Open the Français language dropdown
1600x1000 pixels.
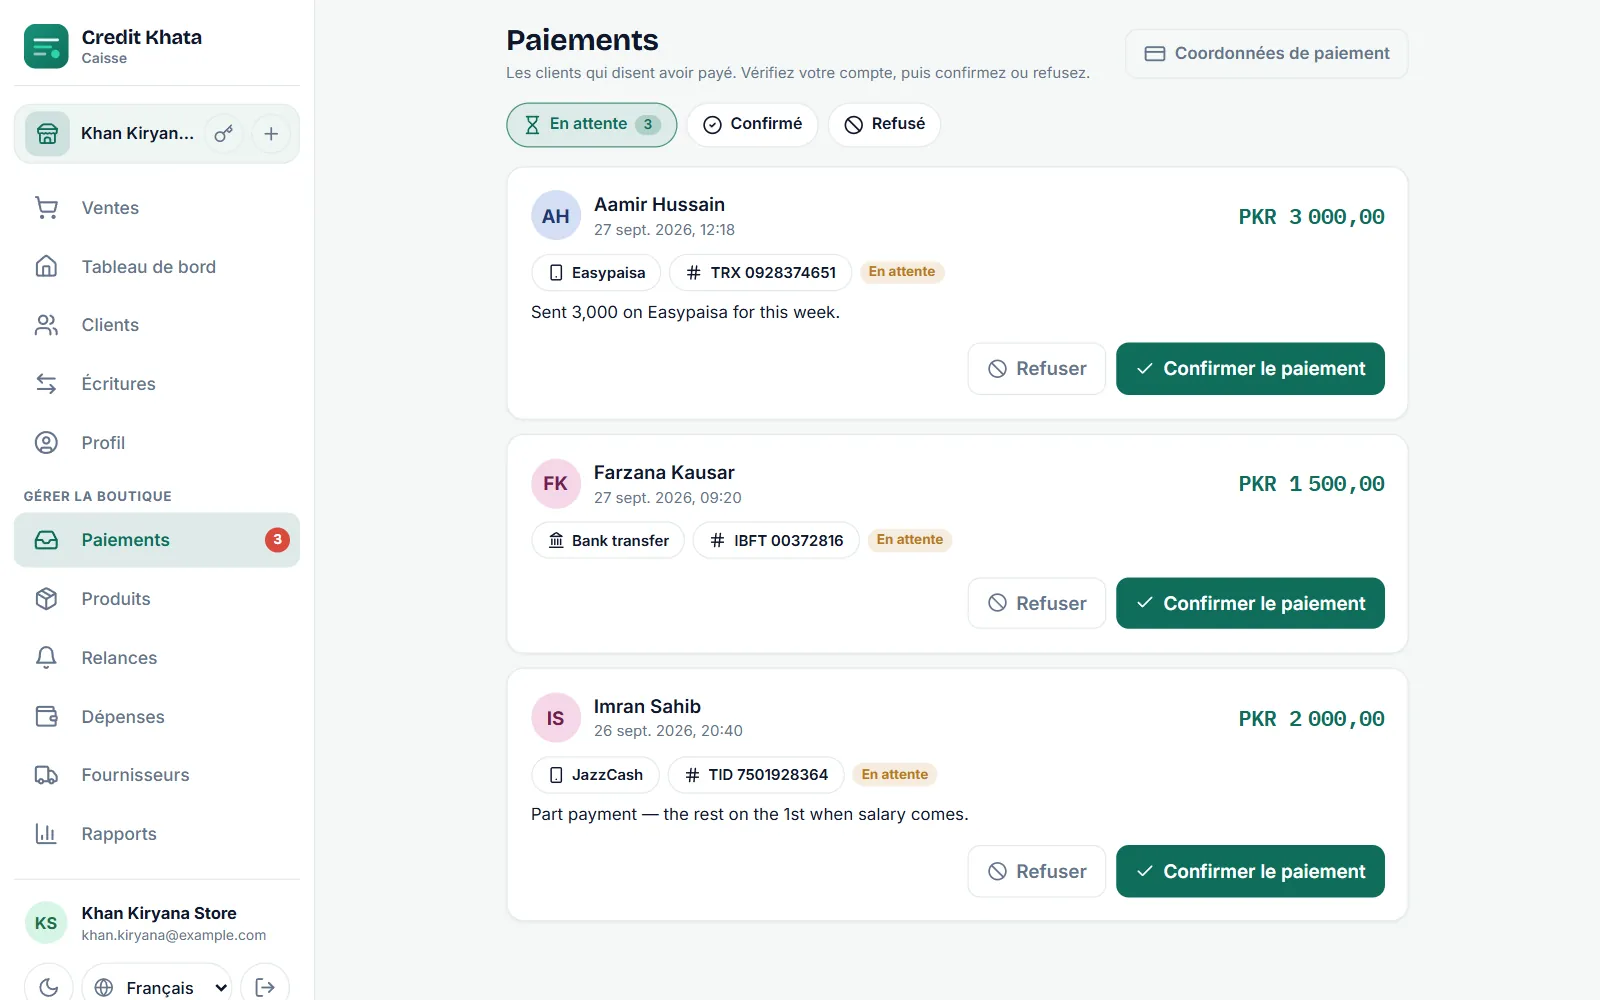tap(157, 987)
